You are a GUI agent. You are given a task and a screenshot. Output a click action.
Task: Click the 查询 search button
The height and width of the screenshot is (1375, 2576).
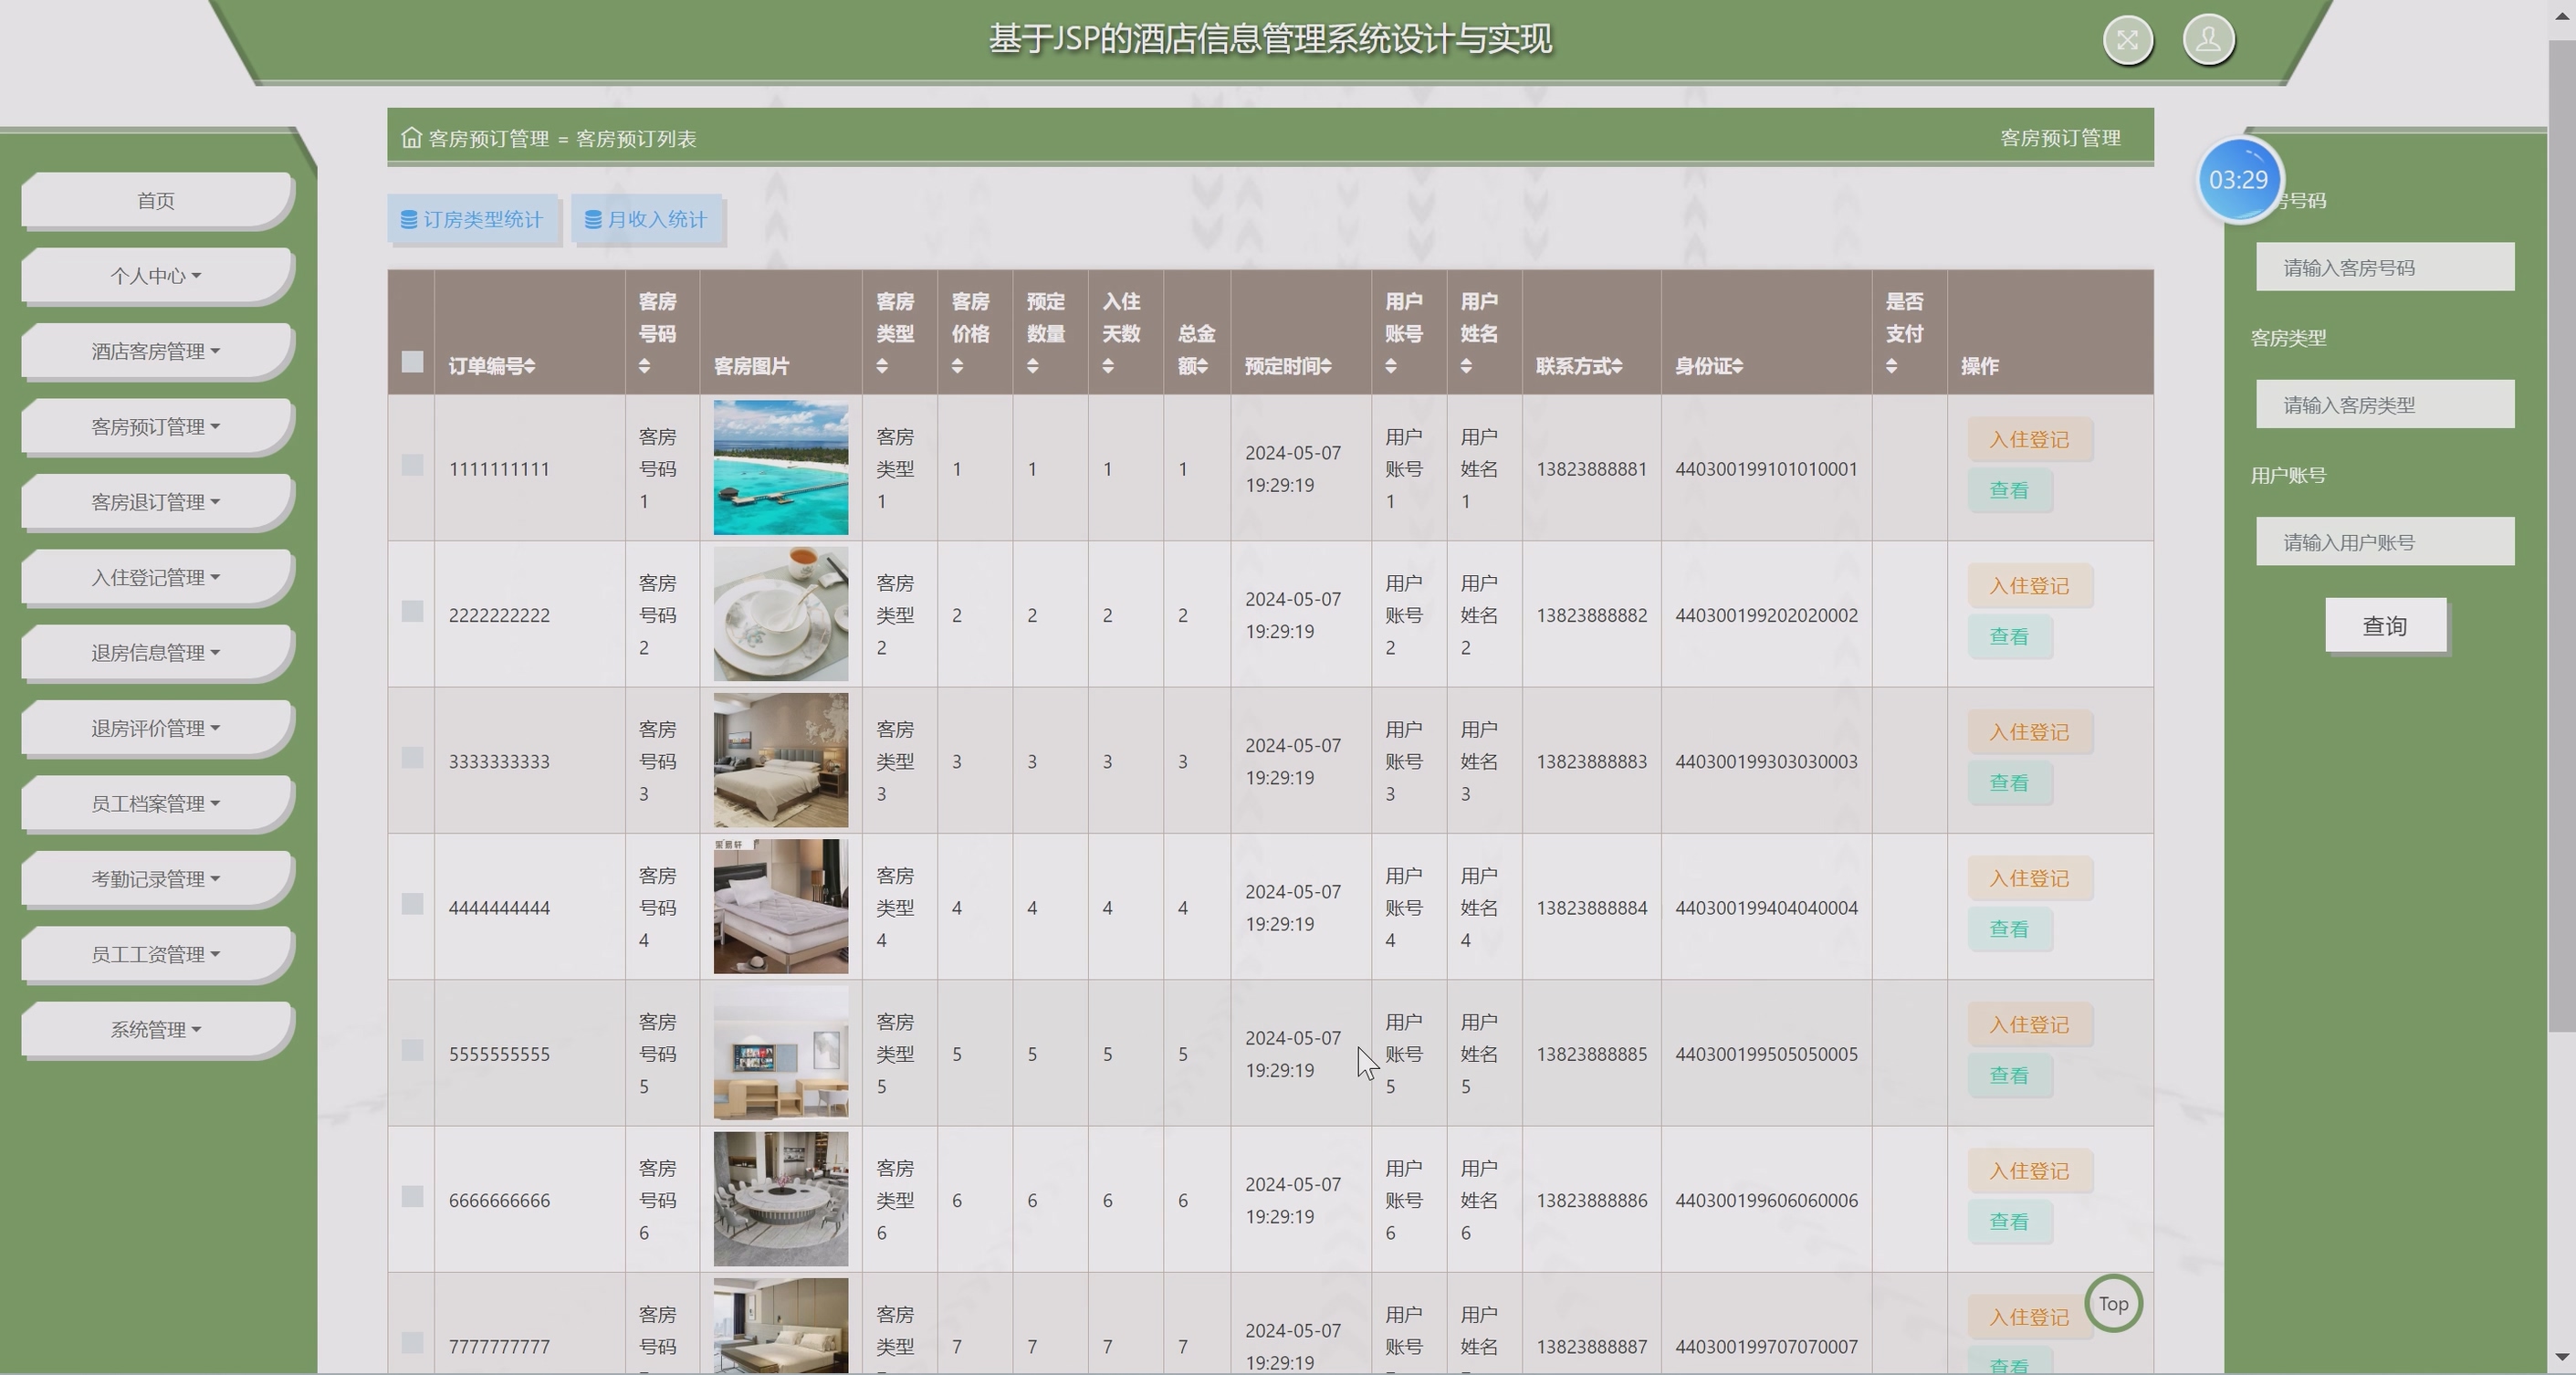(2385, 626)
